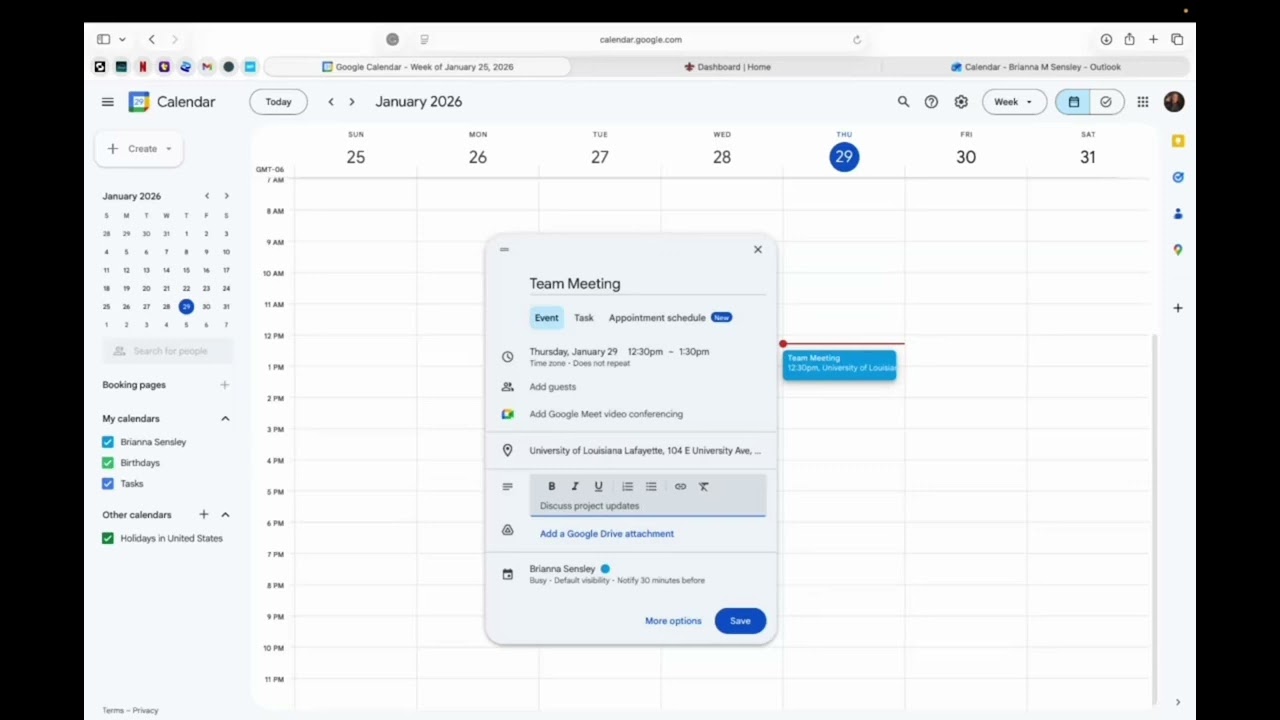Insert a link in description
The height and width of the screenshot is (720, 1280).
[680, 486]
